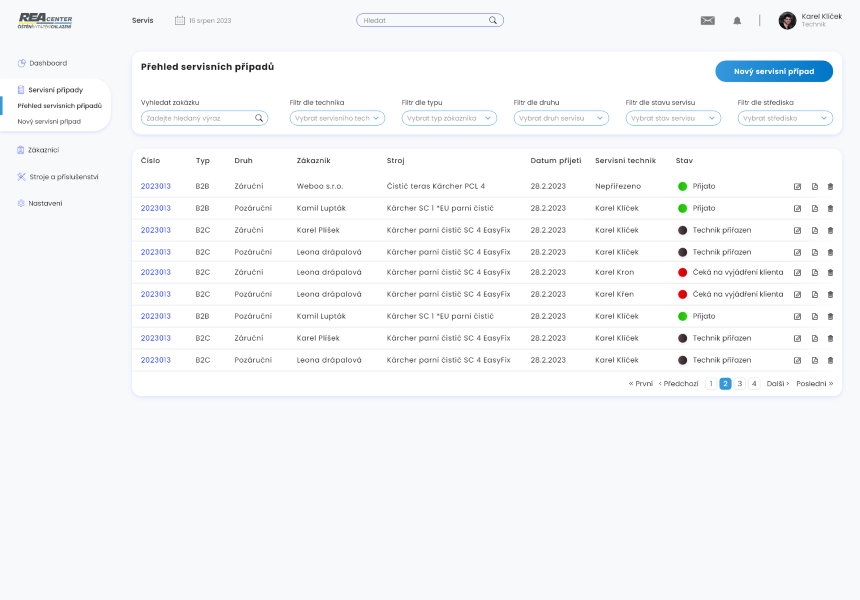Screen dimensions: 860x600
Task: Click the magnifier icon in top search bar
Action: (493, 20)
